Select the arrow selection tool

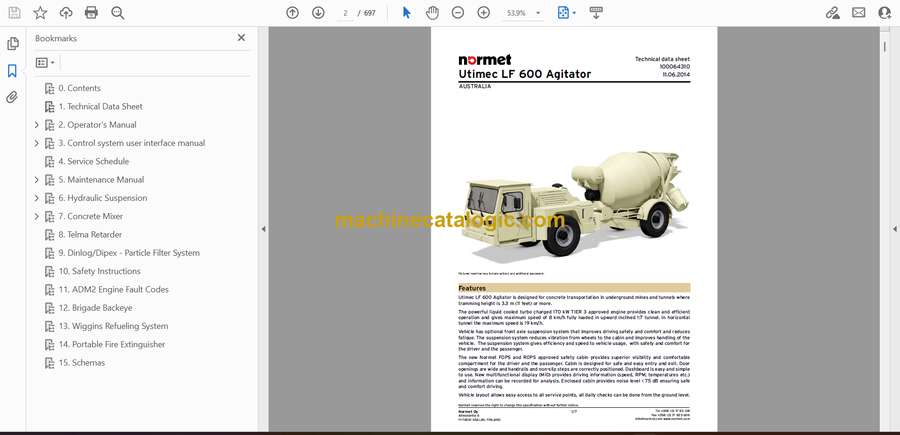click(406, 13)
